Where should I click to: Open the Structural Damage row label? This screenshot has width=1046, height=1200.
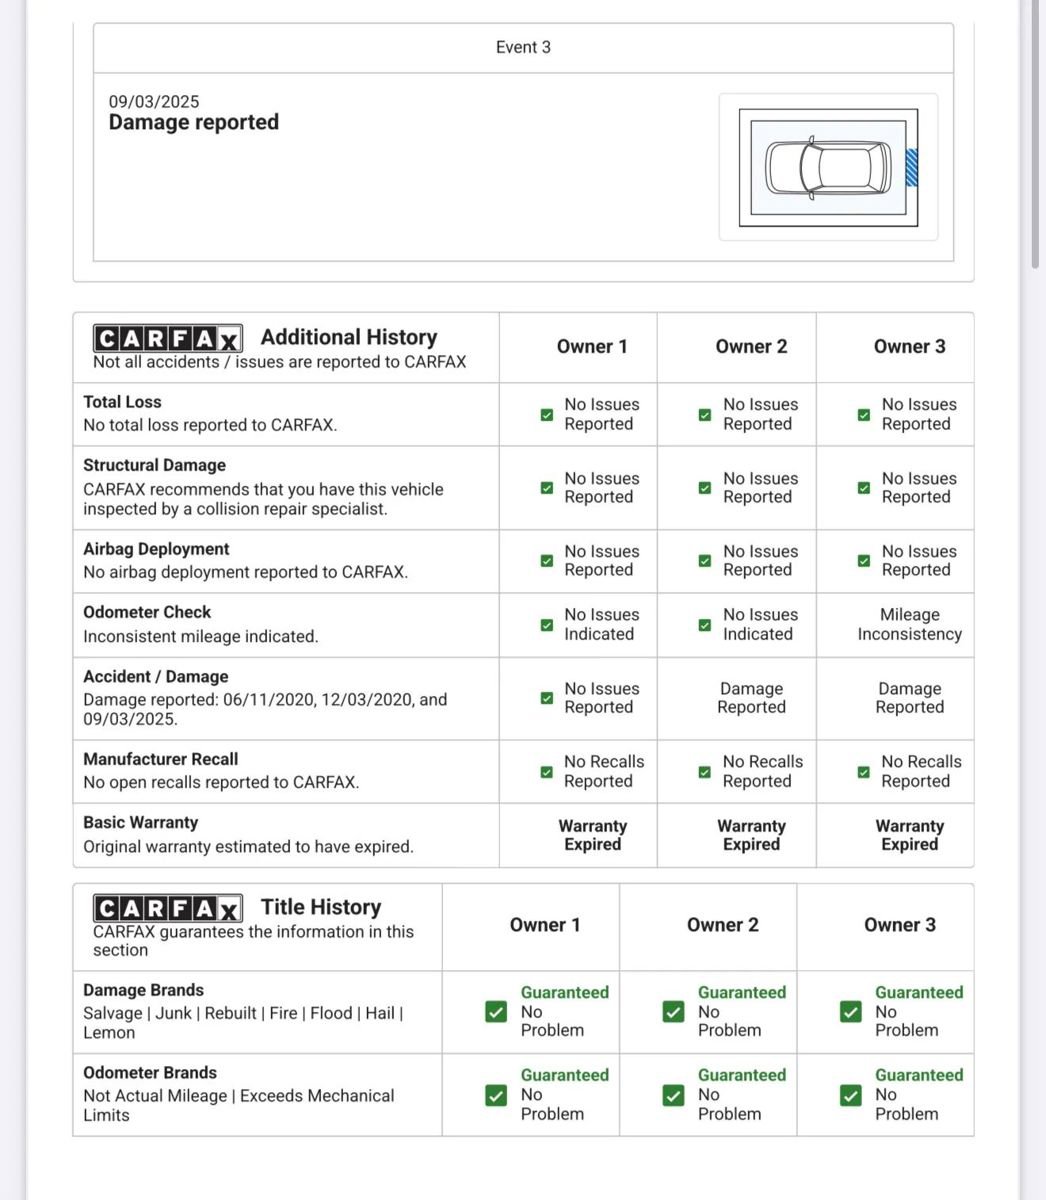[155, 465]
